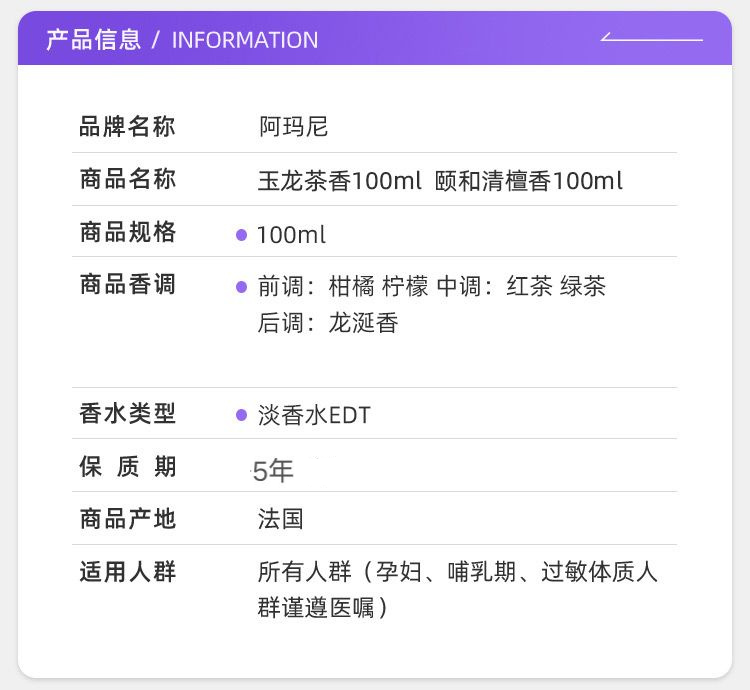Click the 商品产地 label
This screenshot has height=690, width=750.
click(x=127, y=518)
